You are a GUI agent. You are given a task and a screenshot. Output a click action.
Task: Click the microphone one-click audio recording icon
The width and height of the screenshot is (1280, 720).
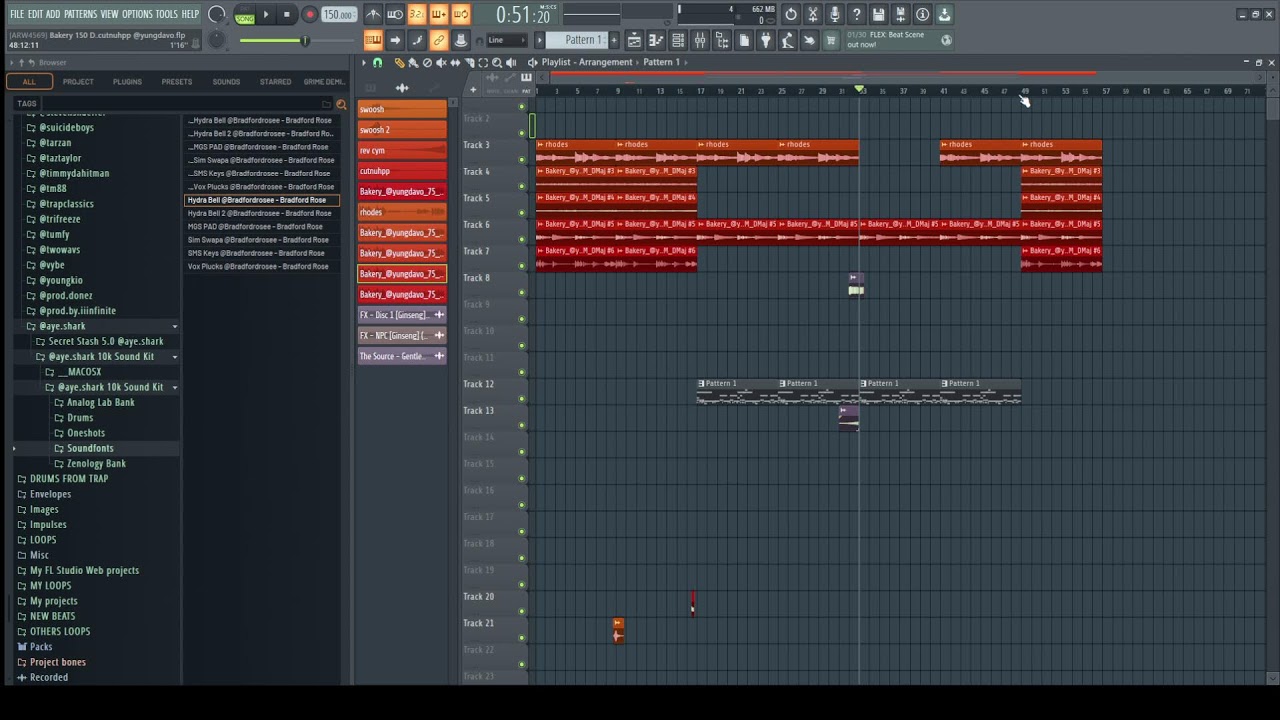pyautogui.click(x=835, y=15)
